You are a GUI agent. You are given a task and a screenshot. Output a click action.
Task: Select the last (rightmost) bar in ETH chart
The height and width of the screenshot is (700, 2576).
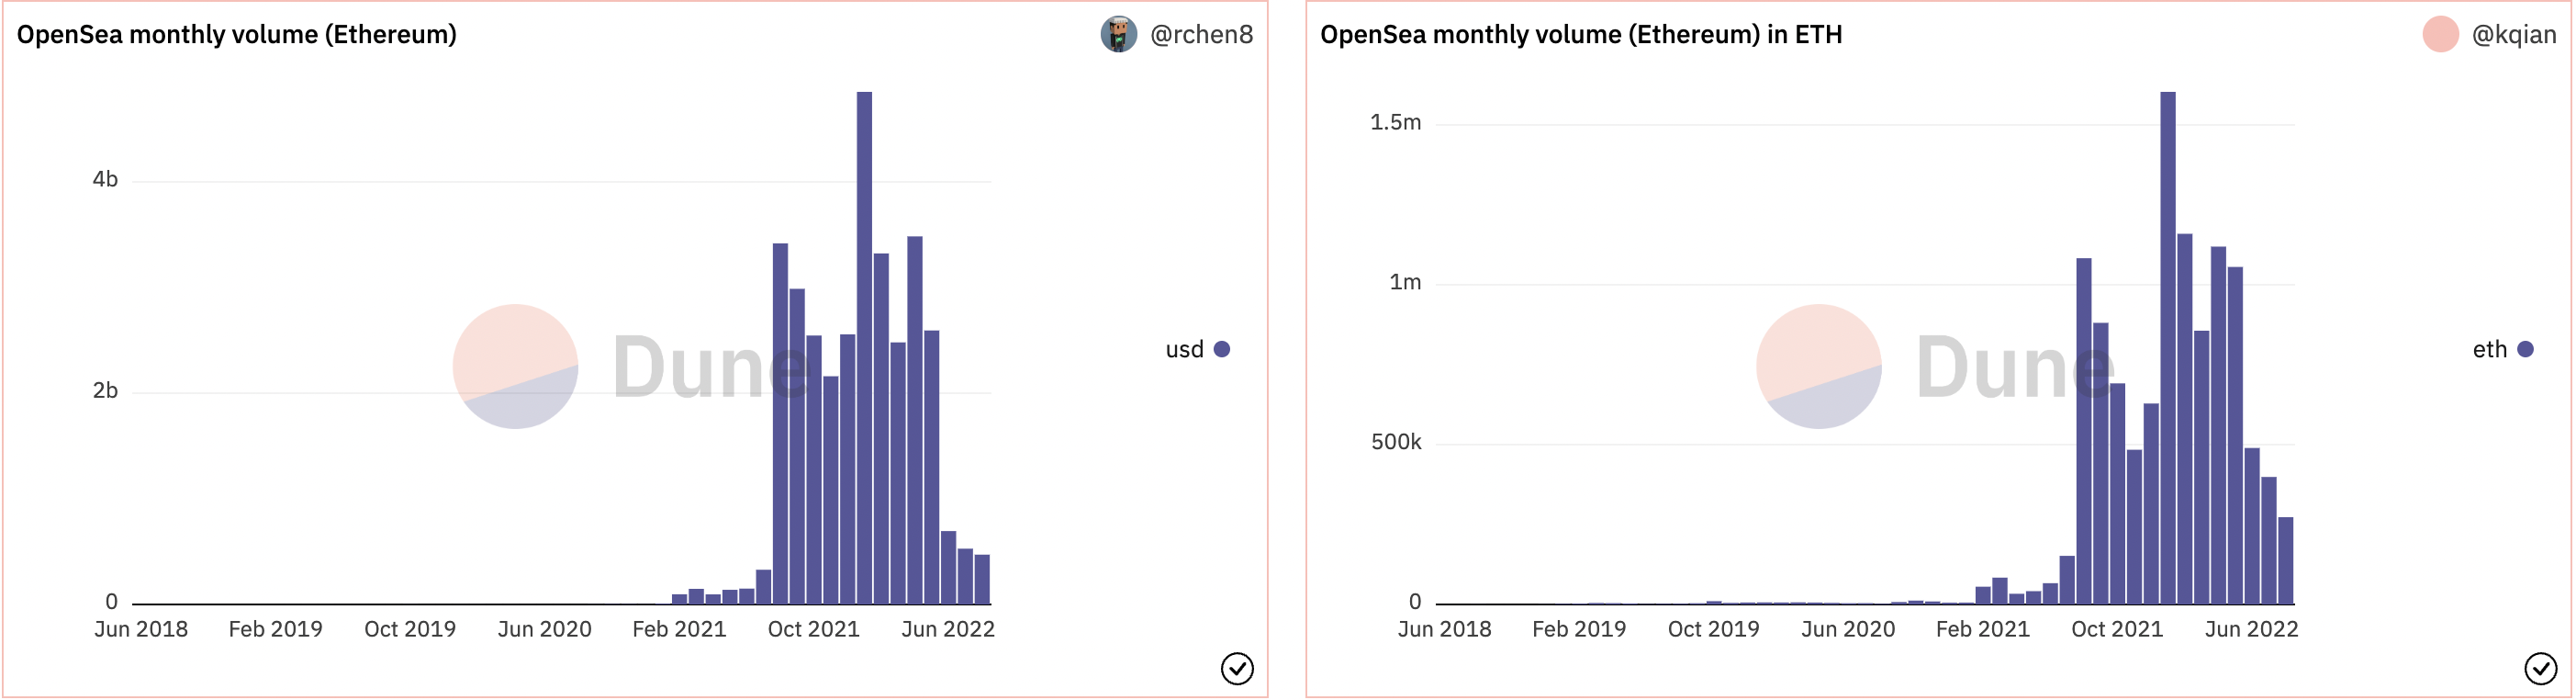2286,561
